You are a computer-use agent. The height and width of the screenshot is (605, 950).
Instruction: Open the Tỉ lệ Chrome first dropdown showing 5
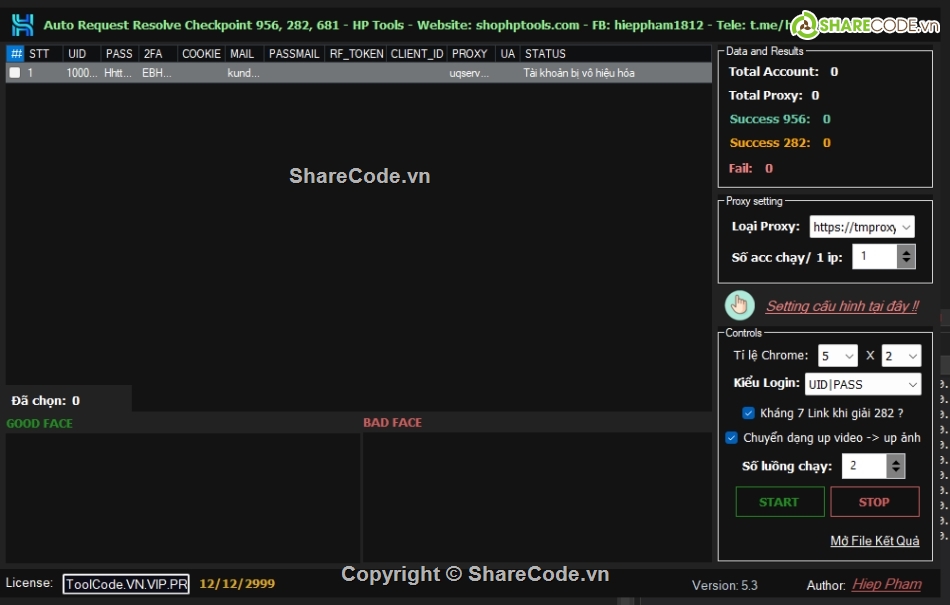837,356
